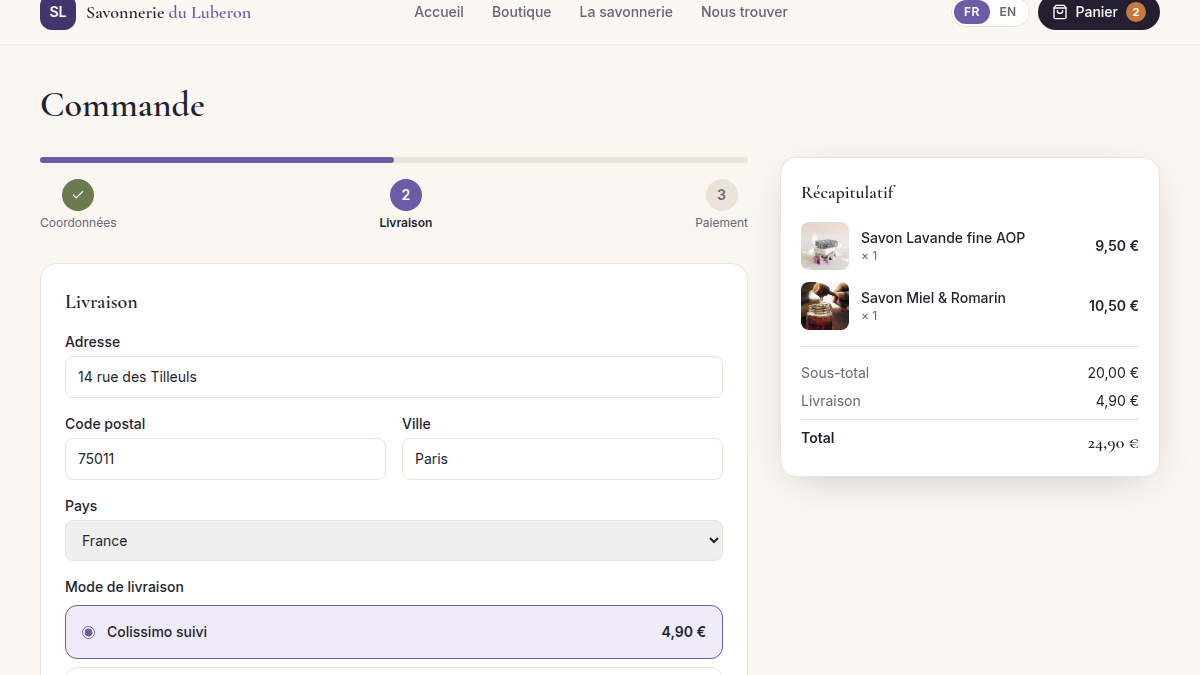1200x675 pixels.
Task: Click the Savon Miel & Romarin thumbnail
Action: (x=825, y=306)
